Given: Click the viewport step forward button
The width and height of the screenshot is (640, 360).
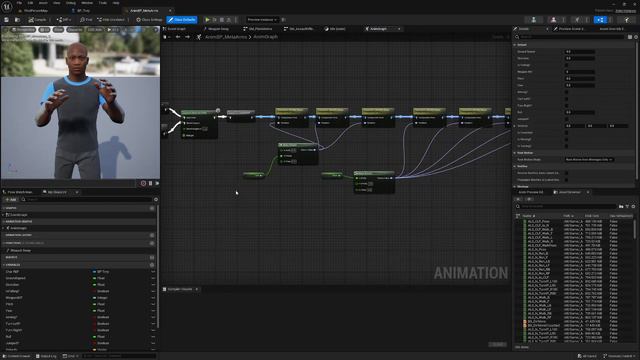Looking at the screenshot, I should tap(157, 183).
